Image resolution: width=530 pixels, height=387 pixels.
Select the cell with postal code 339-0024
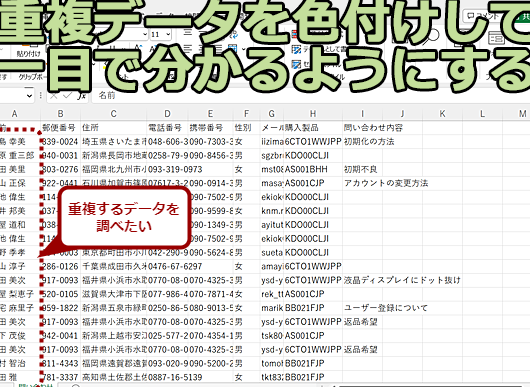tap(61, 142)
